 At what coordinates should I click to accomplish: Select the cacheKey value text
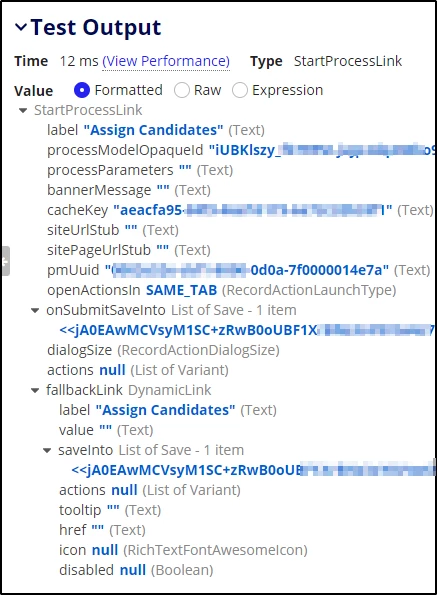253,210
